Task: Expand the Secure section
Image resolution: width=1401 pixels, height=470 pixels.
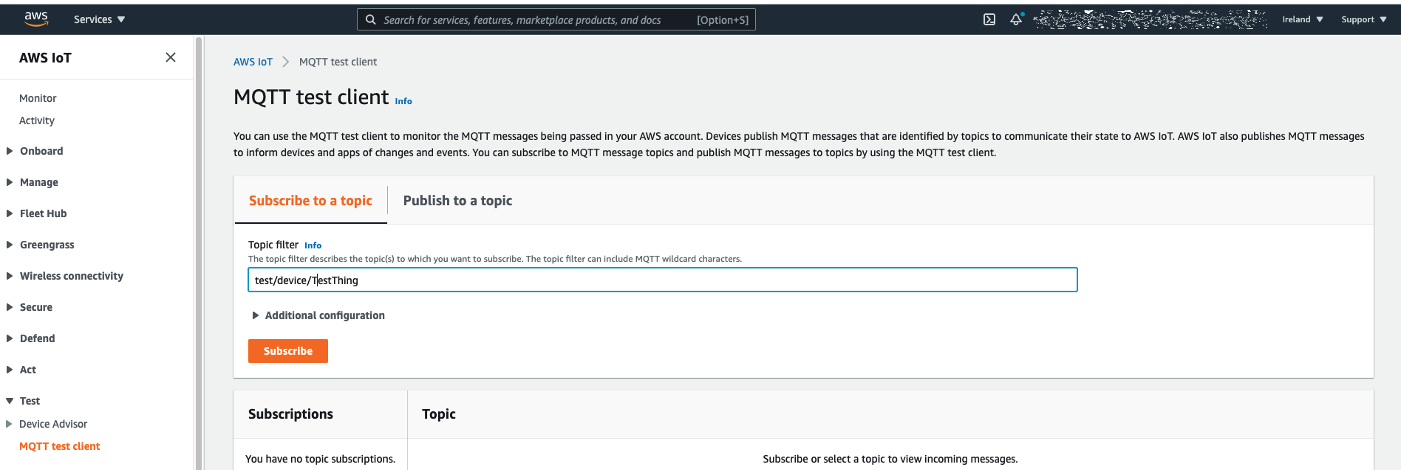Action: point(30,307)
